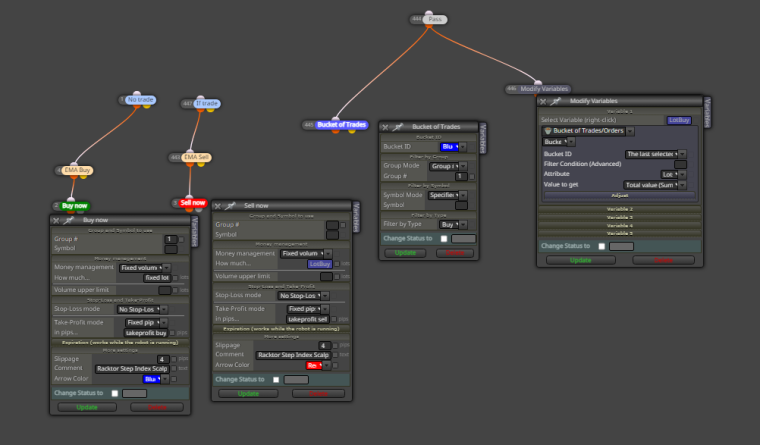Pin the Bucket of Trades panel
The height and width of the screenshot is (445, 760).
pos(397,127)
